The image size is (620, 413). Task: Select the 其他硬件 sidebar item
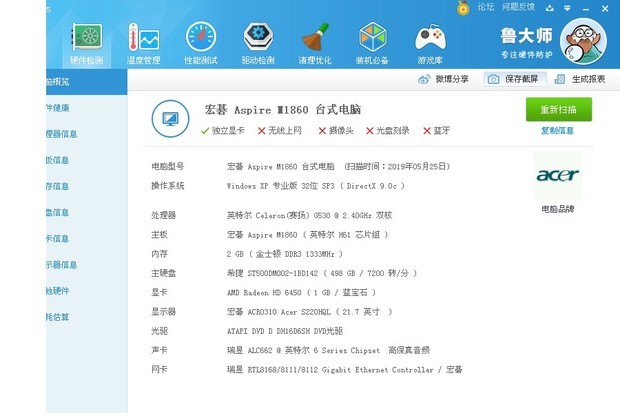(x=87, y=291)
